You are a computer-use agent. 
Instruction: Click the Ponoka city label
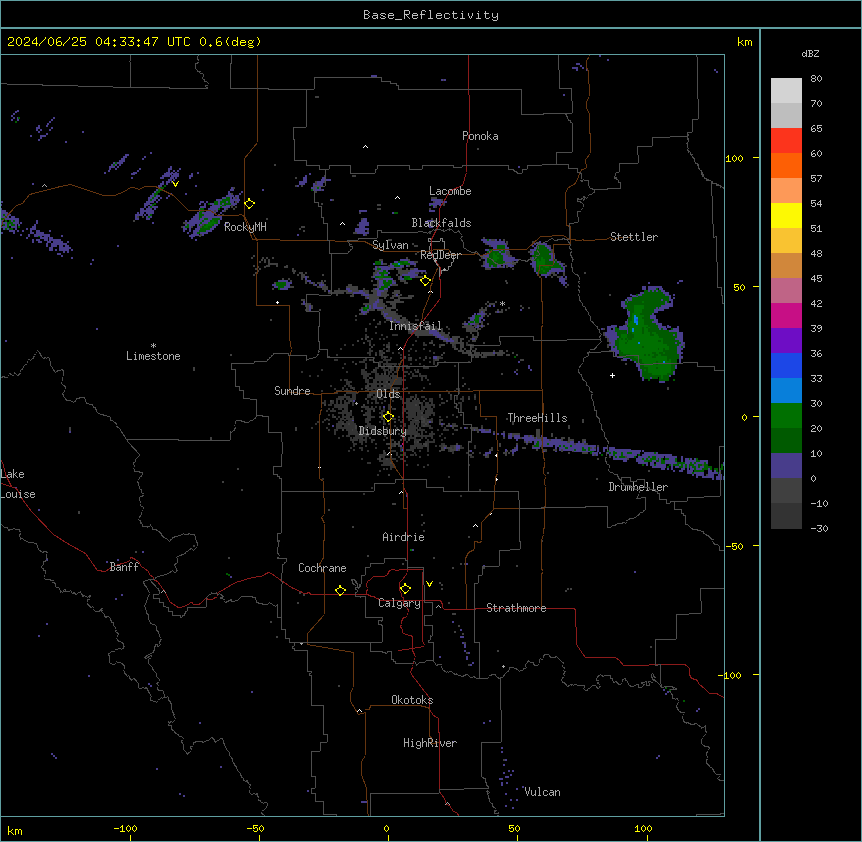click(480, 136)
